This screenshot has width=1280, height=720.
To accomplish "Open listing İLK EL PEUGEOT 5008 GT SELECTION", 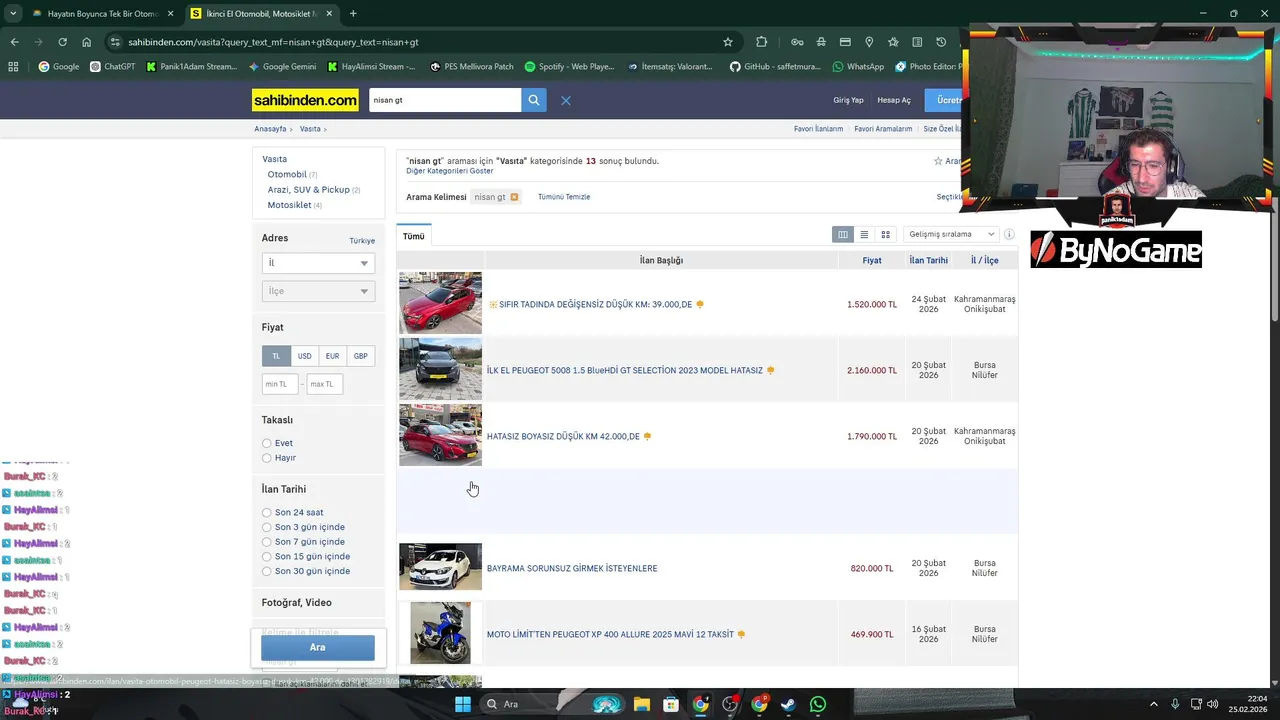I will click(x=624, y=370).
